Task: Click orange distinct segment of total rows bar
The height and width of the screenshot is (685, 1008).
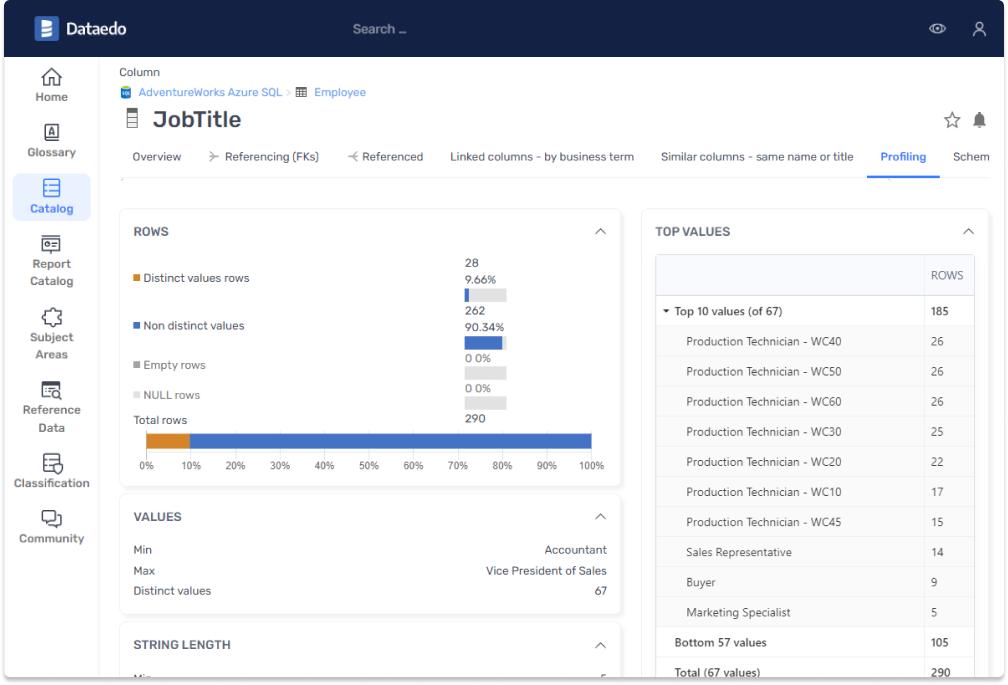Action: click(x=168, y=441)
